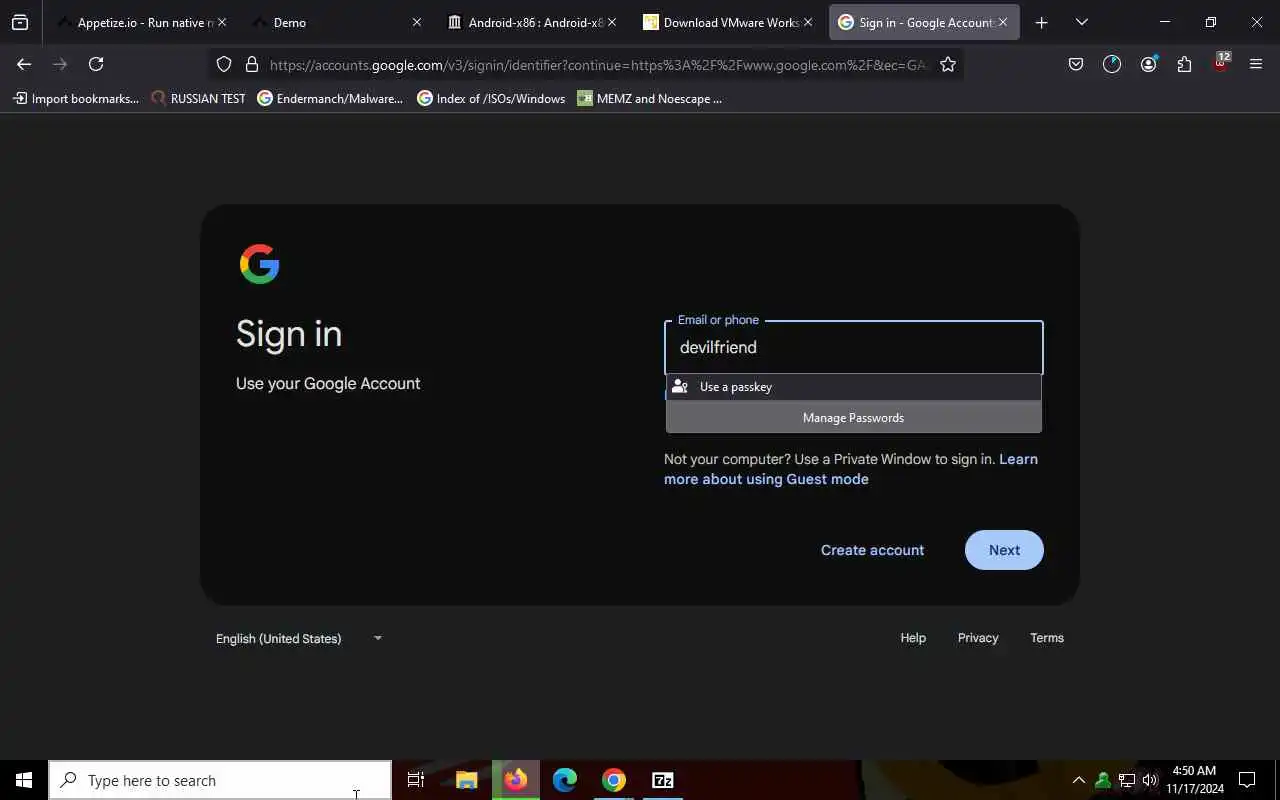Viewport: 1280px width, 800px height.
Task: Open Save to Pocket icon
Action: (x=1076, y=64)
